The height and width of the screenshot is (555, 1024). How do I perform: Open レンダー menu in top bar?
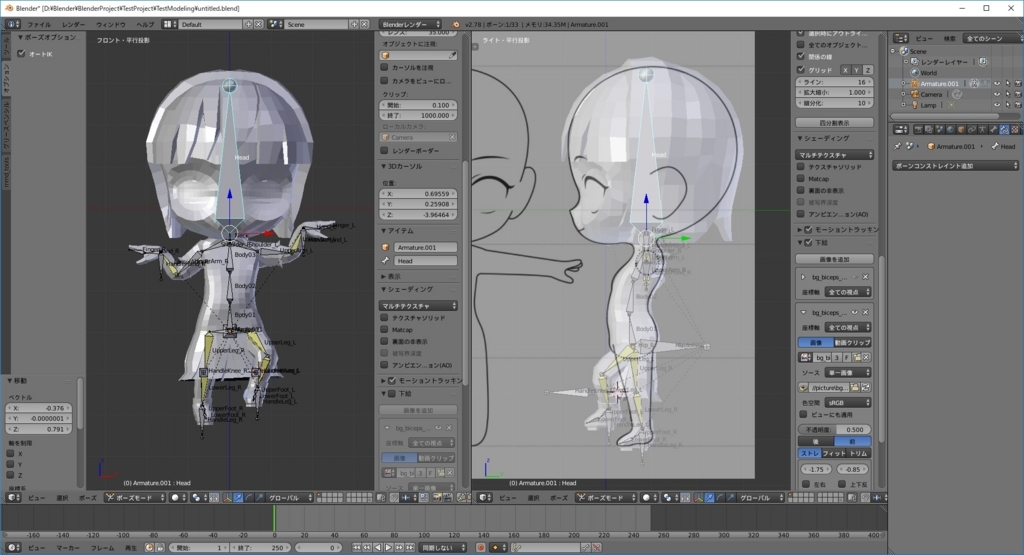click(73, 24)
